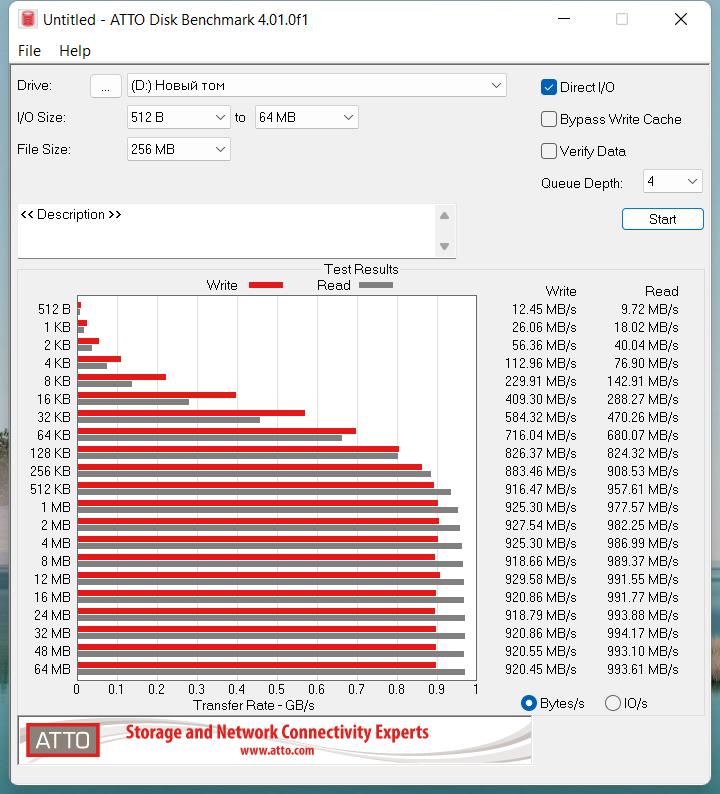Select the Bytes/s radio button
720x794 pixels.
(529, 703)
